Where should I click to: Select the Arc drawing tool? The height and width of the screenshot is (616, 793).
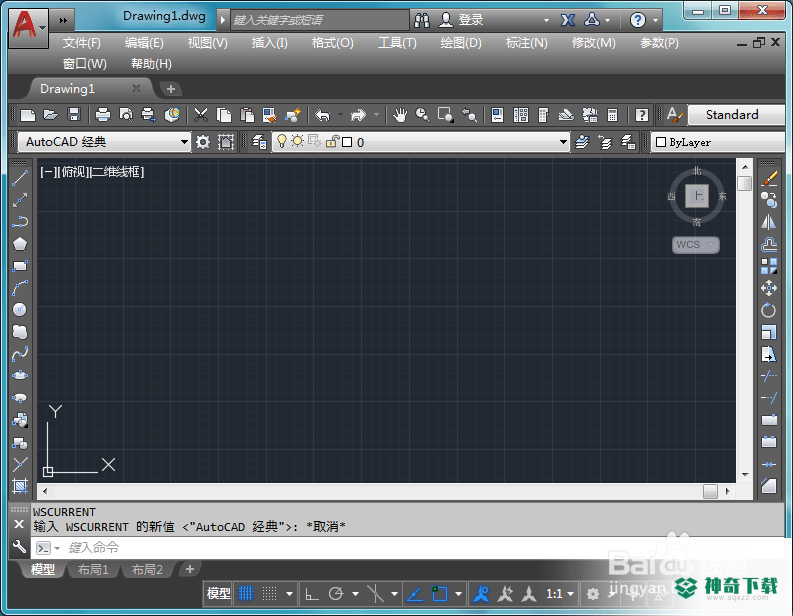(20, 288)
